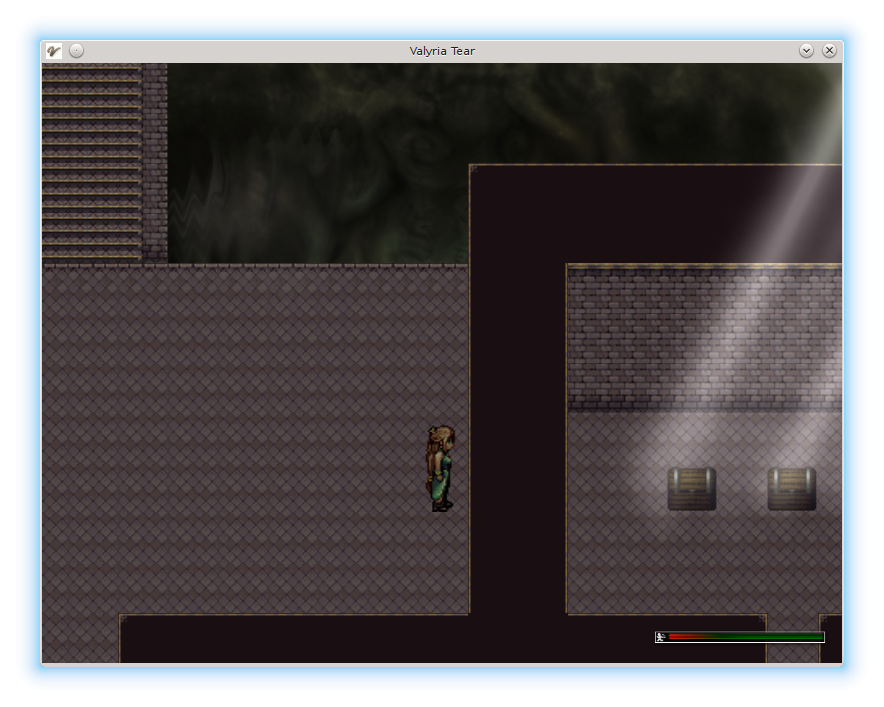884x707 pixels.
Task: Close the Valyria Tear window
Action: pyautogui.click(x=829, y=51)
